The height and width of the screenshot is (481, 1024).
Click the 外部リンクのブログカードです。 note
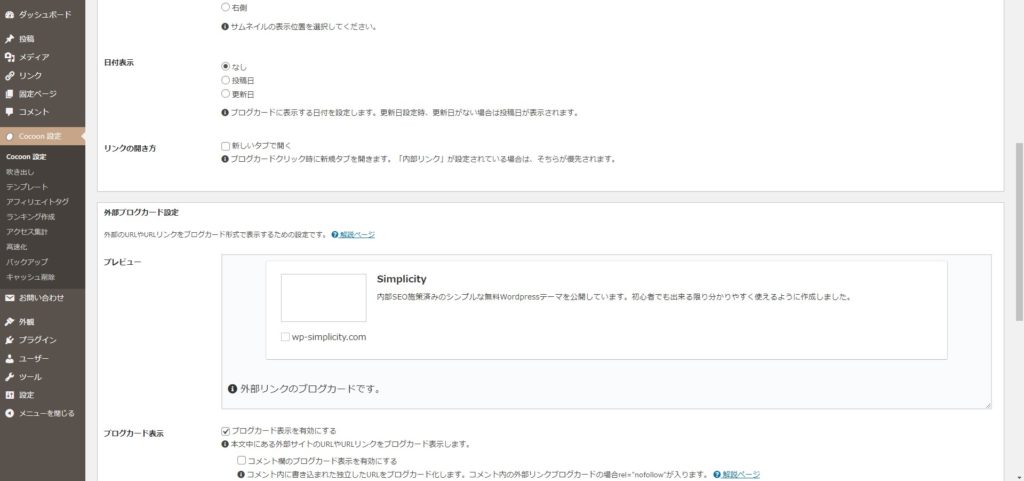304,389
